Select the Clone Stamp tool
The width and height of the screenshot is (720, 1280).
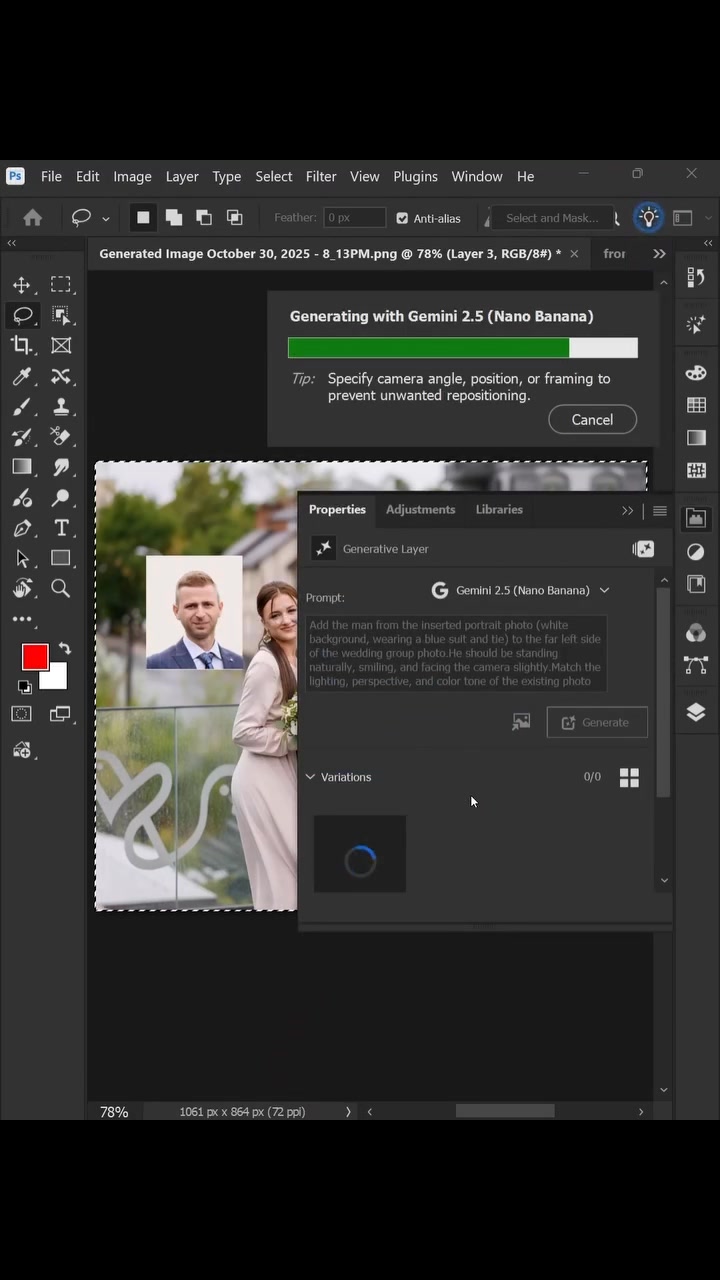click(61, 407)
